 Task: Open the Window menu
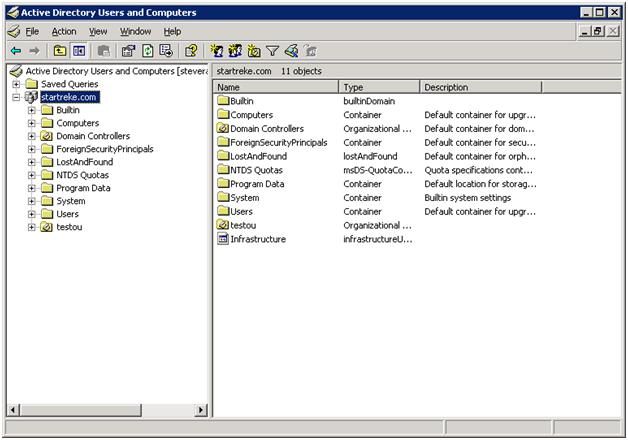coord(135,31)
